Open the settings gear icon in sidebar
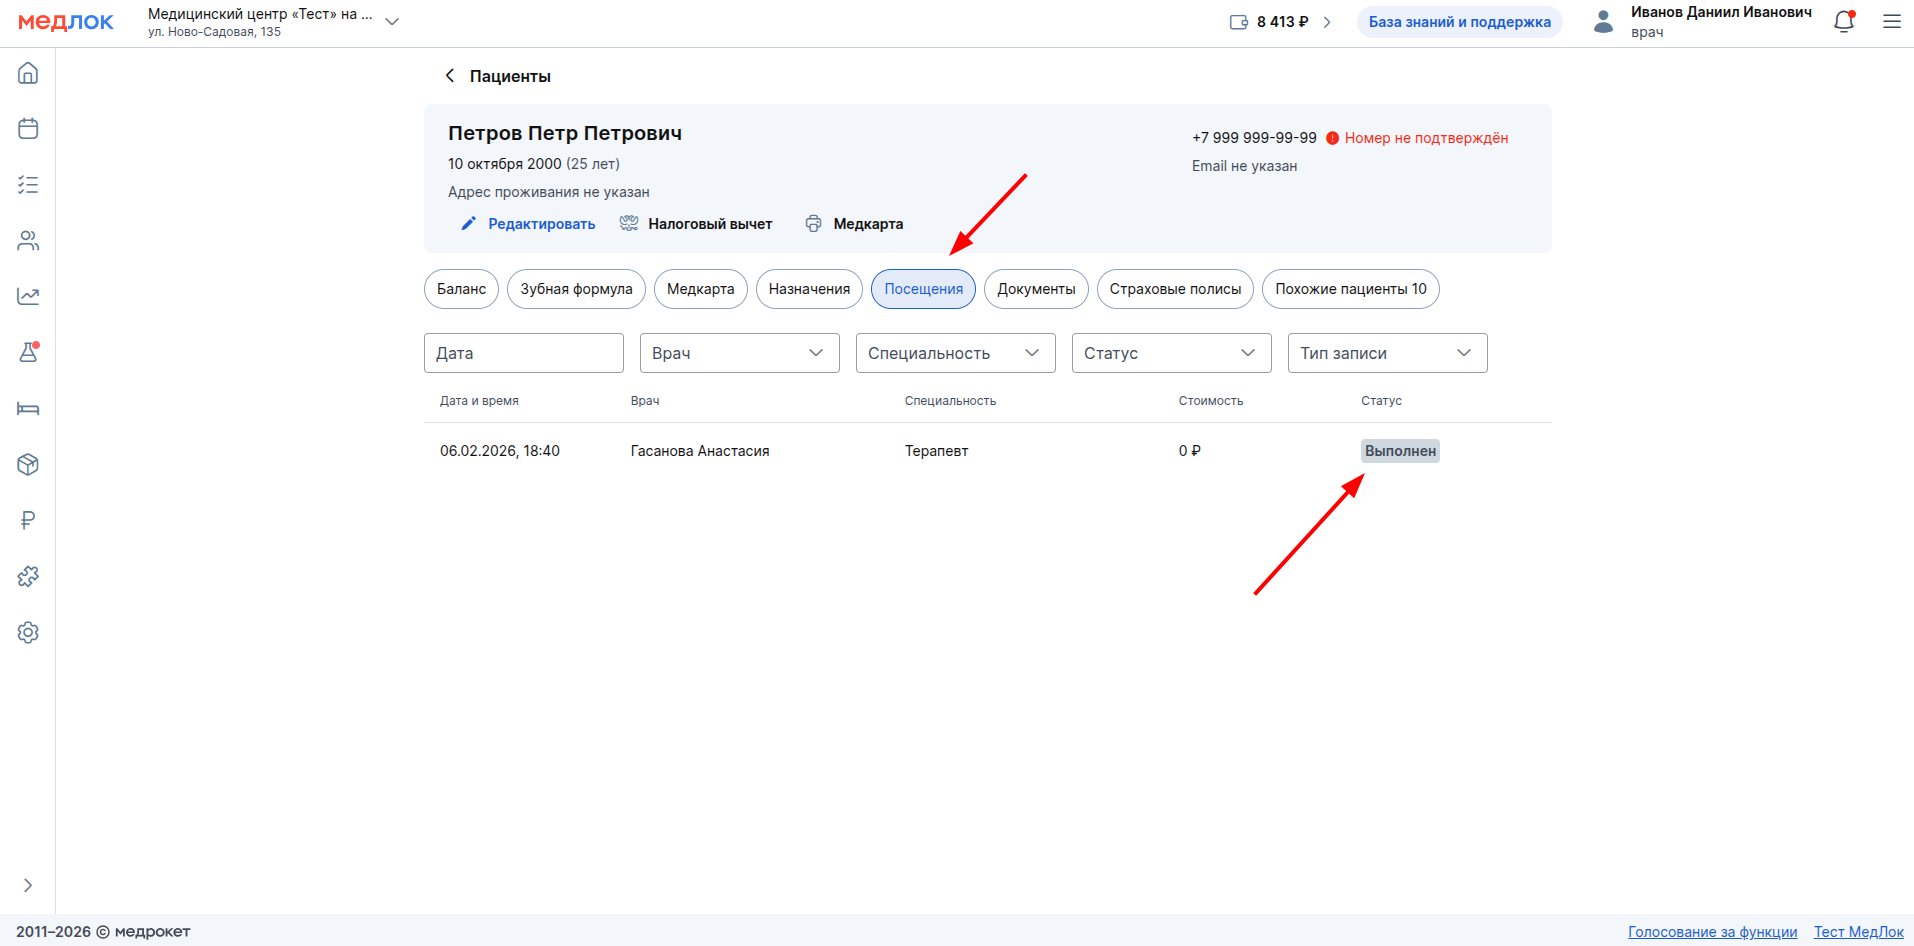The image size is (1914, 946). tap(28, 632)
